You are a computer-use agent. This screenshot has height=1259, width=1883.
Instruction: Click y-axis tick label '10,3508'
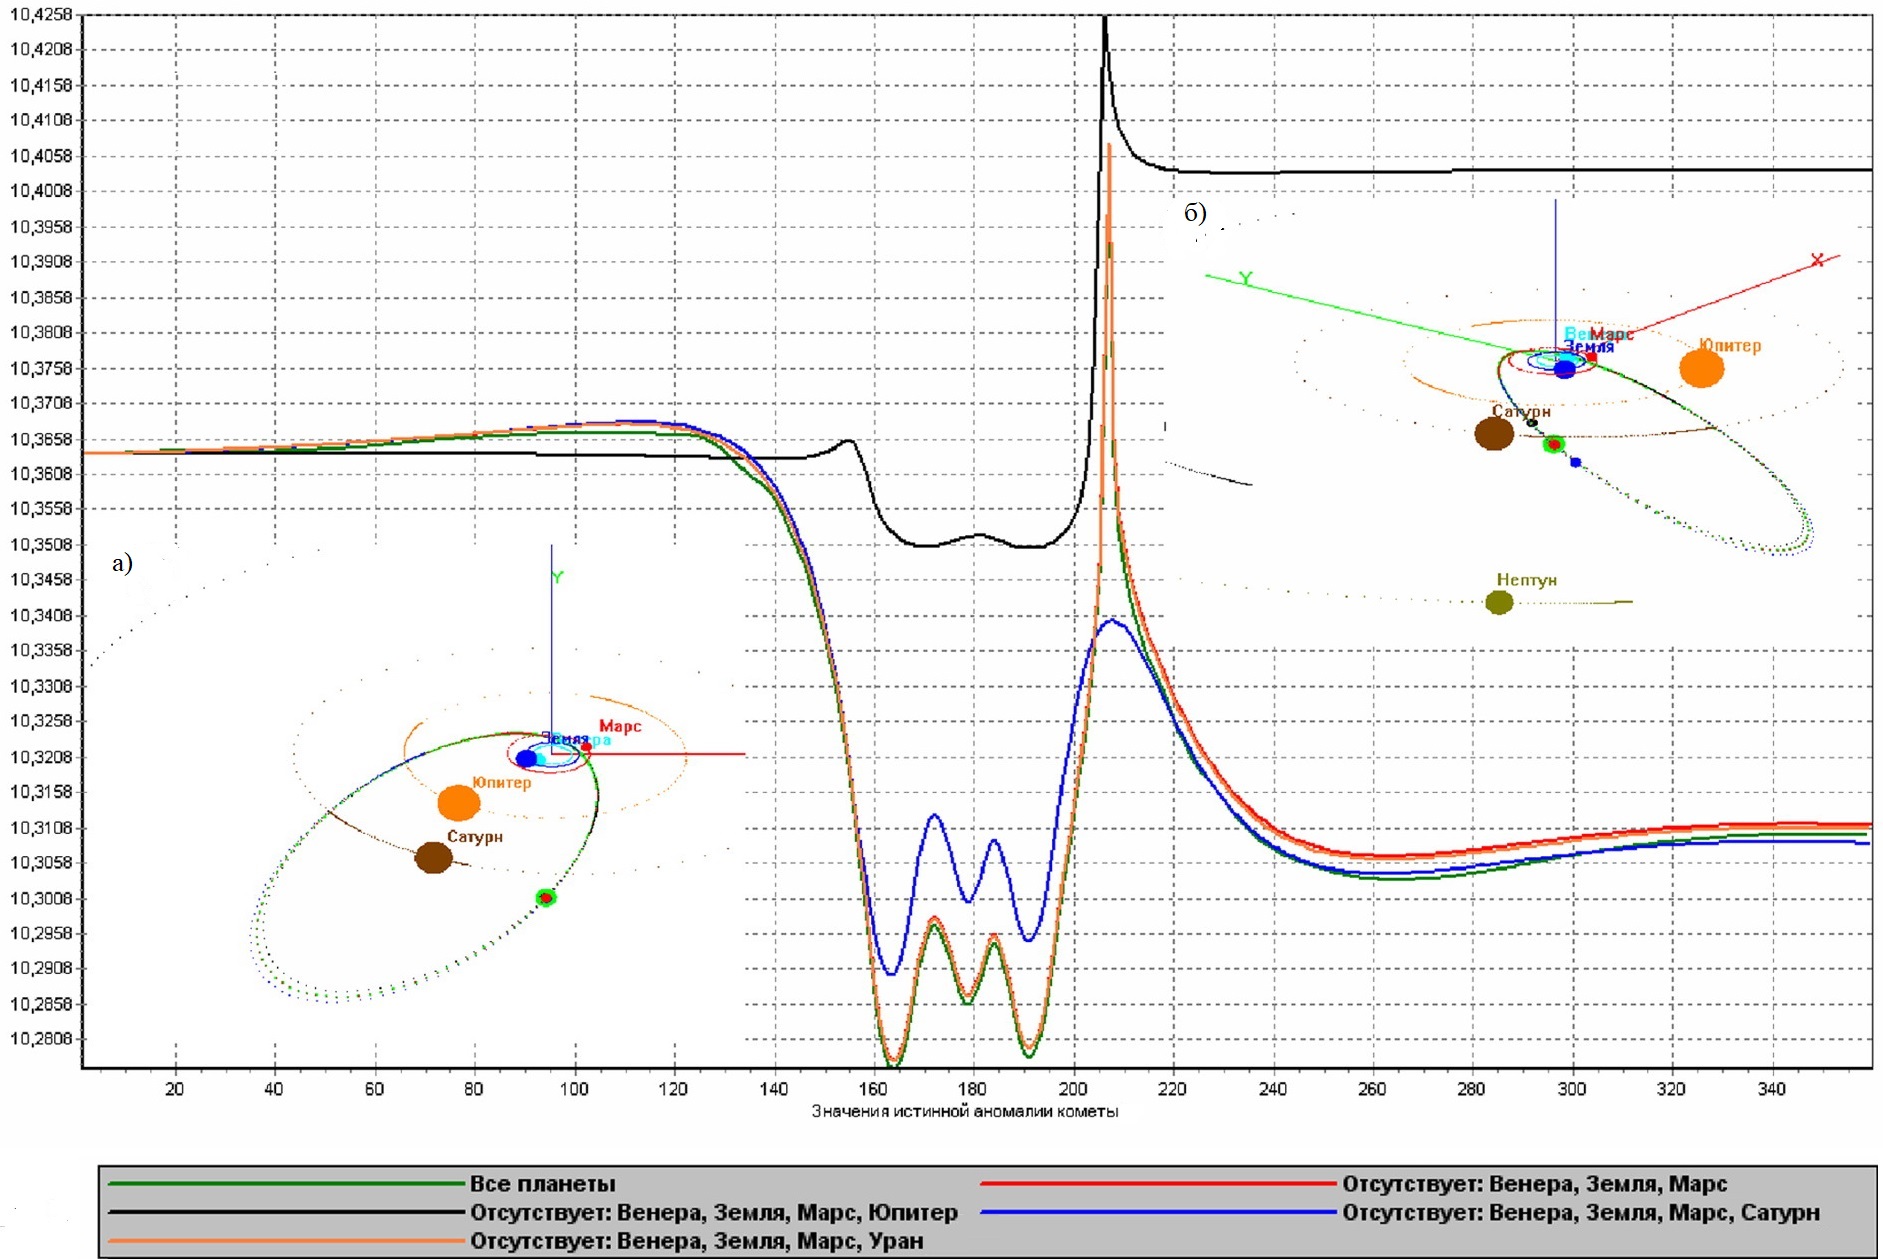41,545
